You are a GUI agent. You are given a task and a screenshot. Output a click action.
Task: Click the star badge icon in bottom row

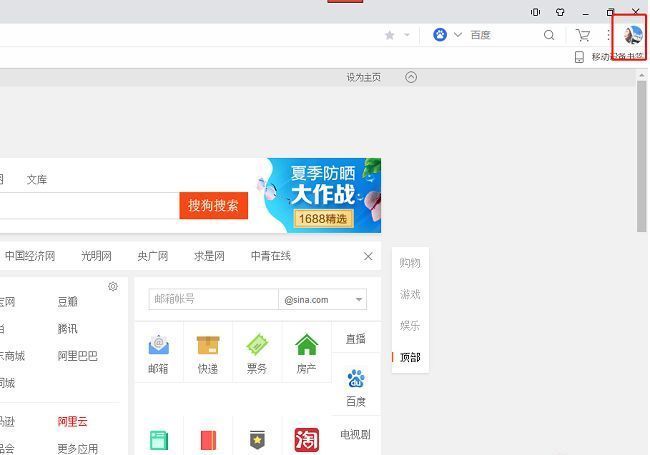[257, 440]
